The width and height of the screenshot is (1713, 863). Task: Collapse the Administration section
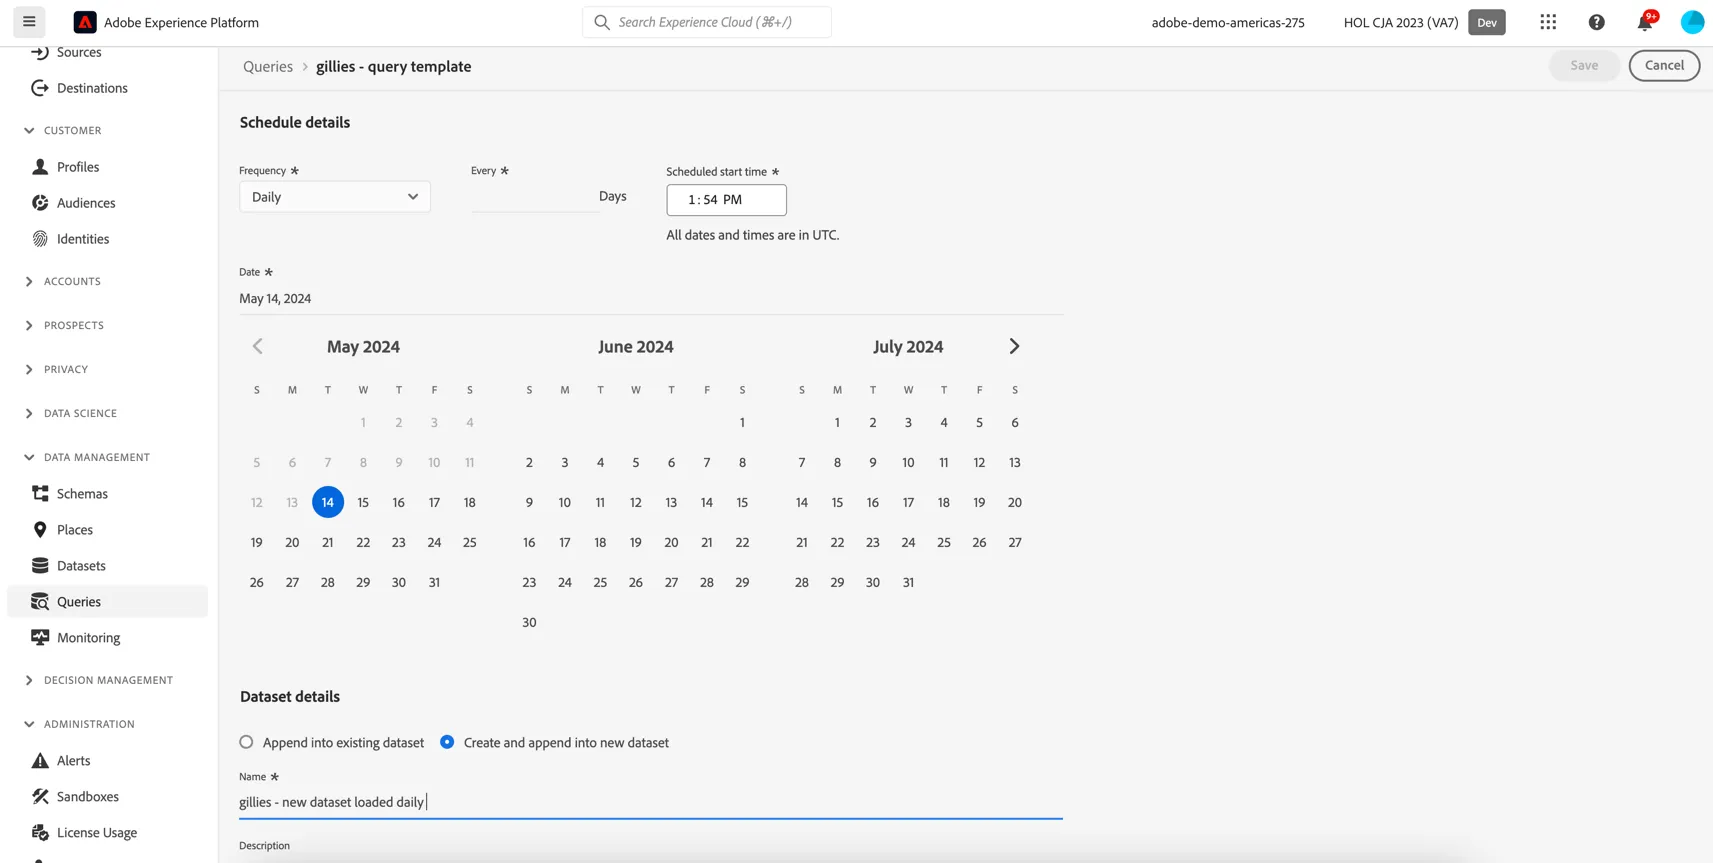coord(29,725)
